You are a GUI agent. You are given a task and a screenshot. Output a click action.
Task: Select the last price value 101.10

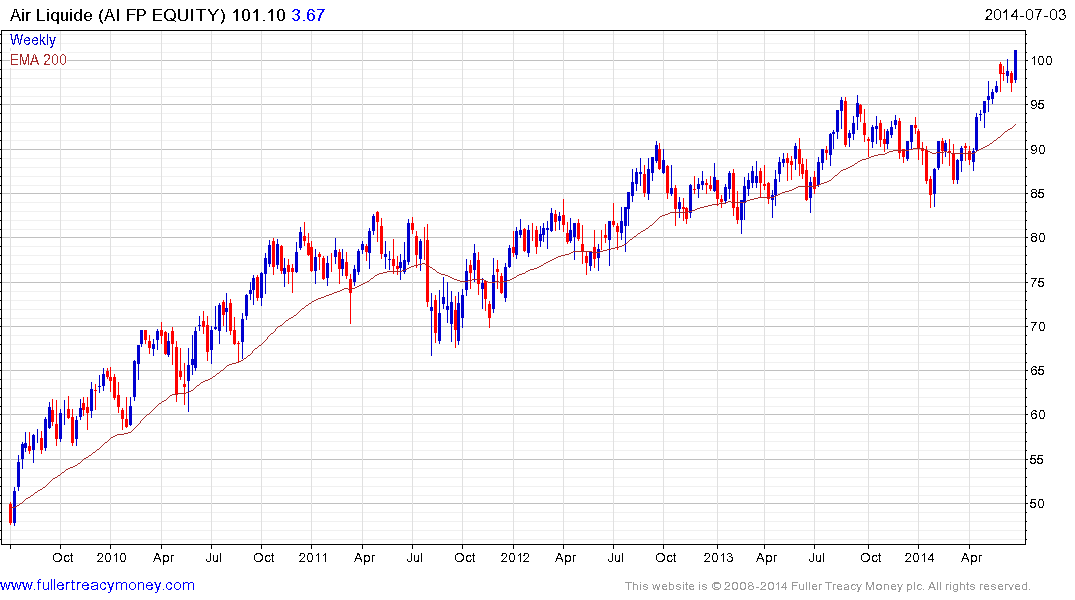(x=258, y=15)
